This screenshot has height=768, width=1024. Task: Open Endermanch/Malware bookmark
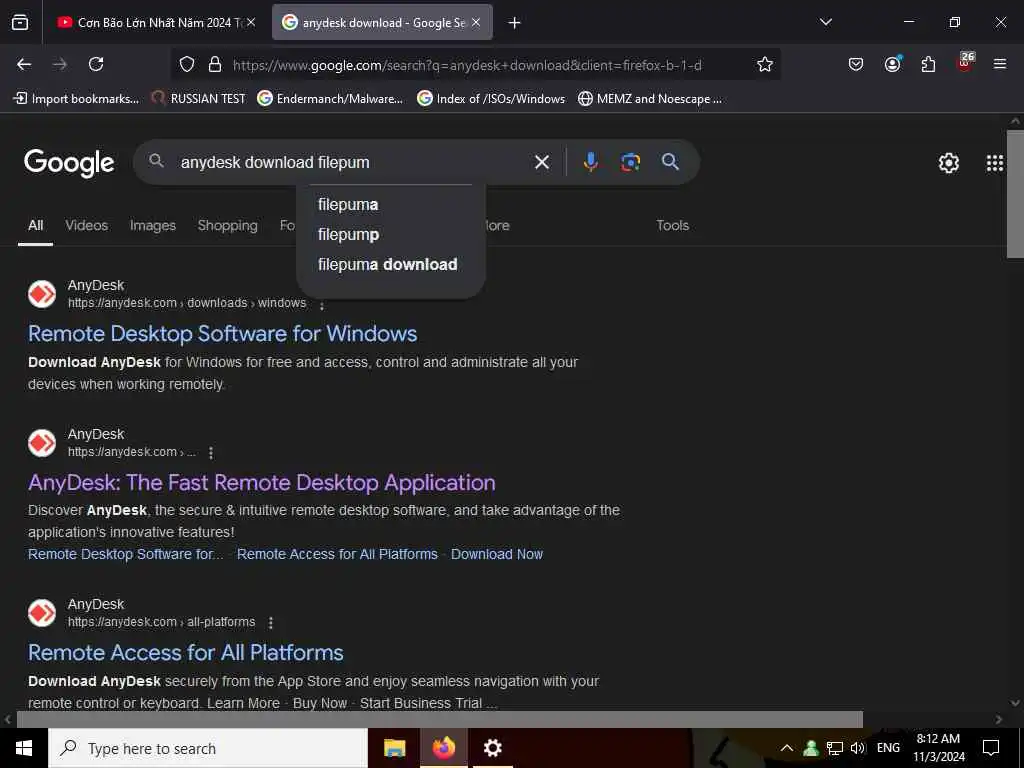tap(330, 99)
